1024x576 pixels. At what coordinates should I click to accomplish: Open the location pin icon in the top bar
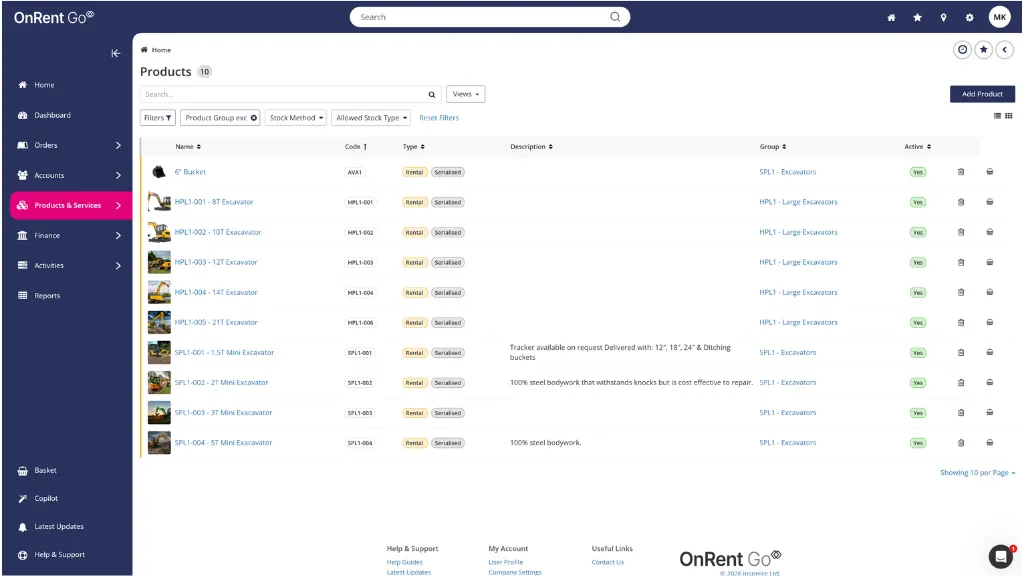(x=944, y=18)
